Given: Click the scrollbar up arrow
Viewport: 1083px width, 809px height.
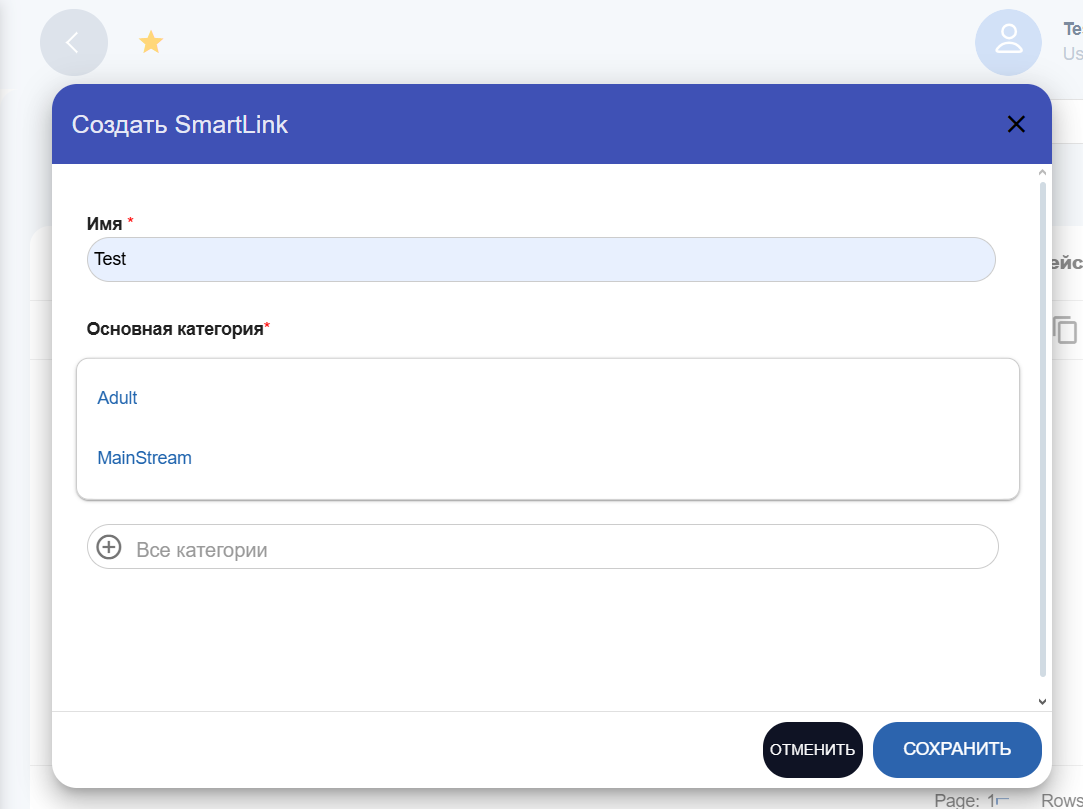Looking at the screenshot, I should click(1042, 173).
